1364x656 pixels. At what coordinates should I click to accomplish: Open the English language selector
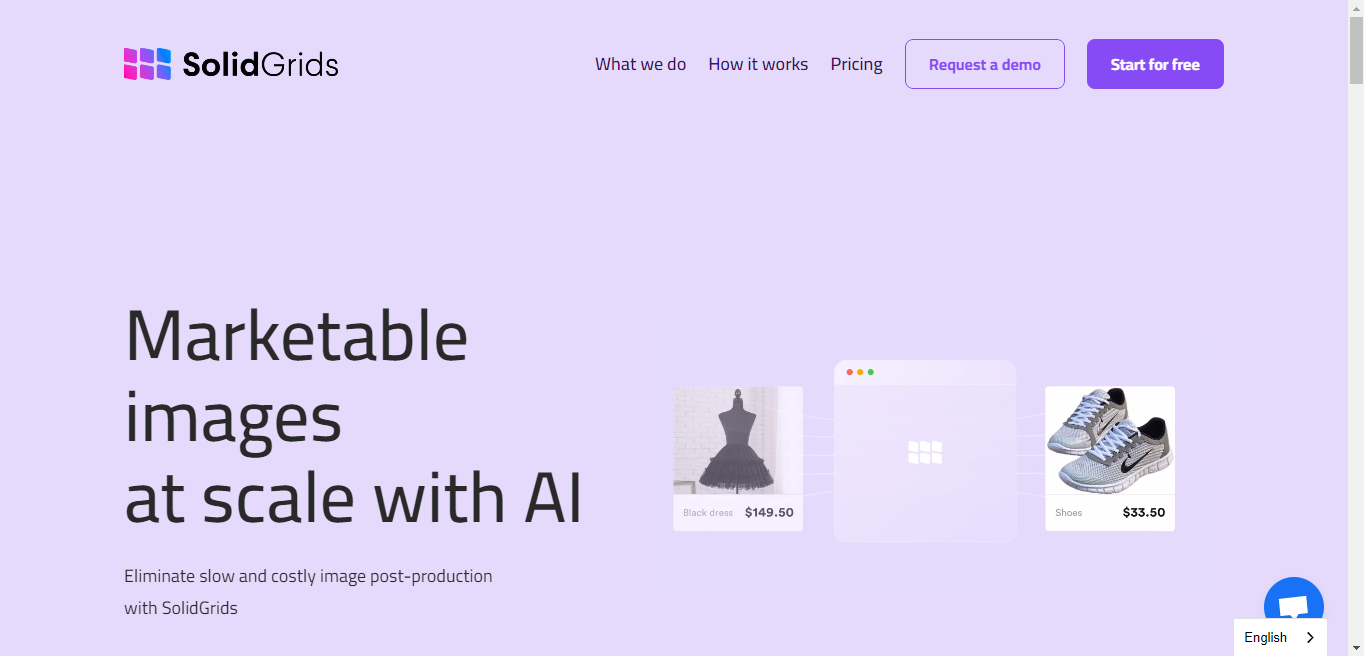1280,638
